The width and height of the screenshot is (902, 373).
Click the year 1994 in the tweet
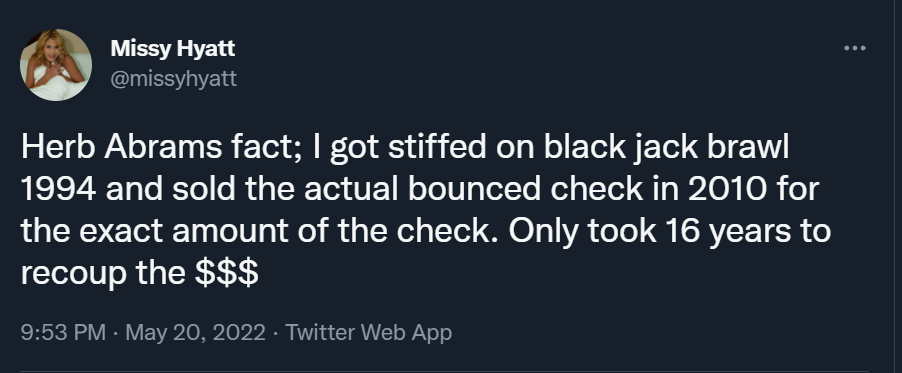point(59,189)
